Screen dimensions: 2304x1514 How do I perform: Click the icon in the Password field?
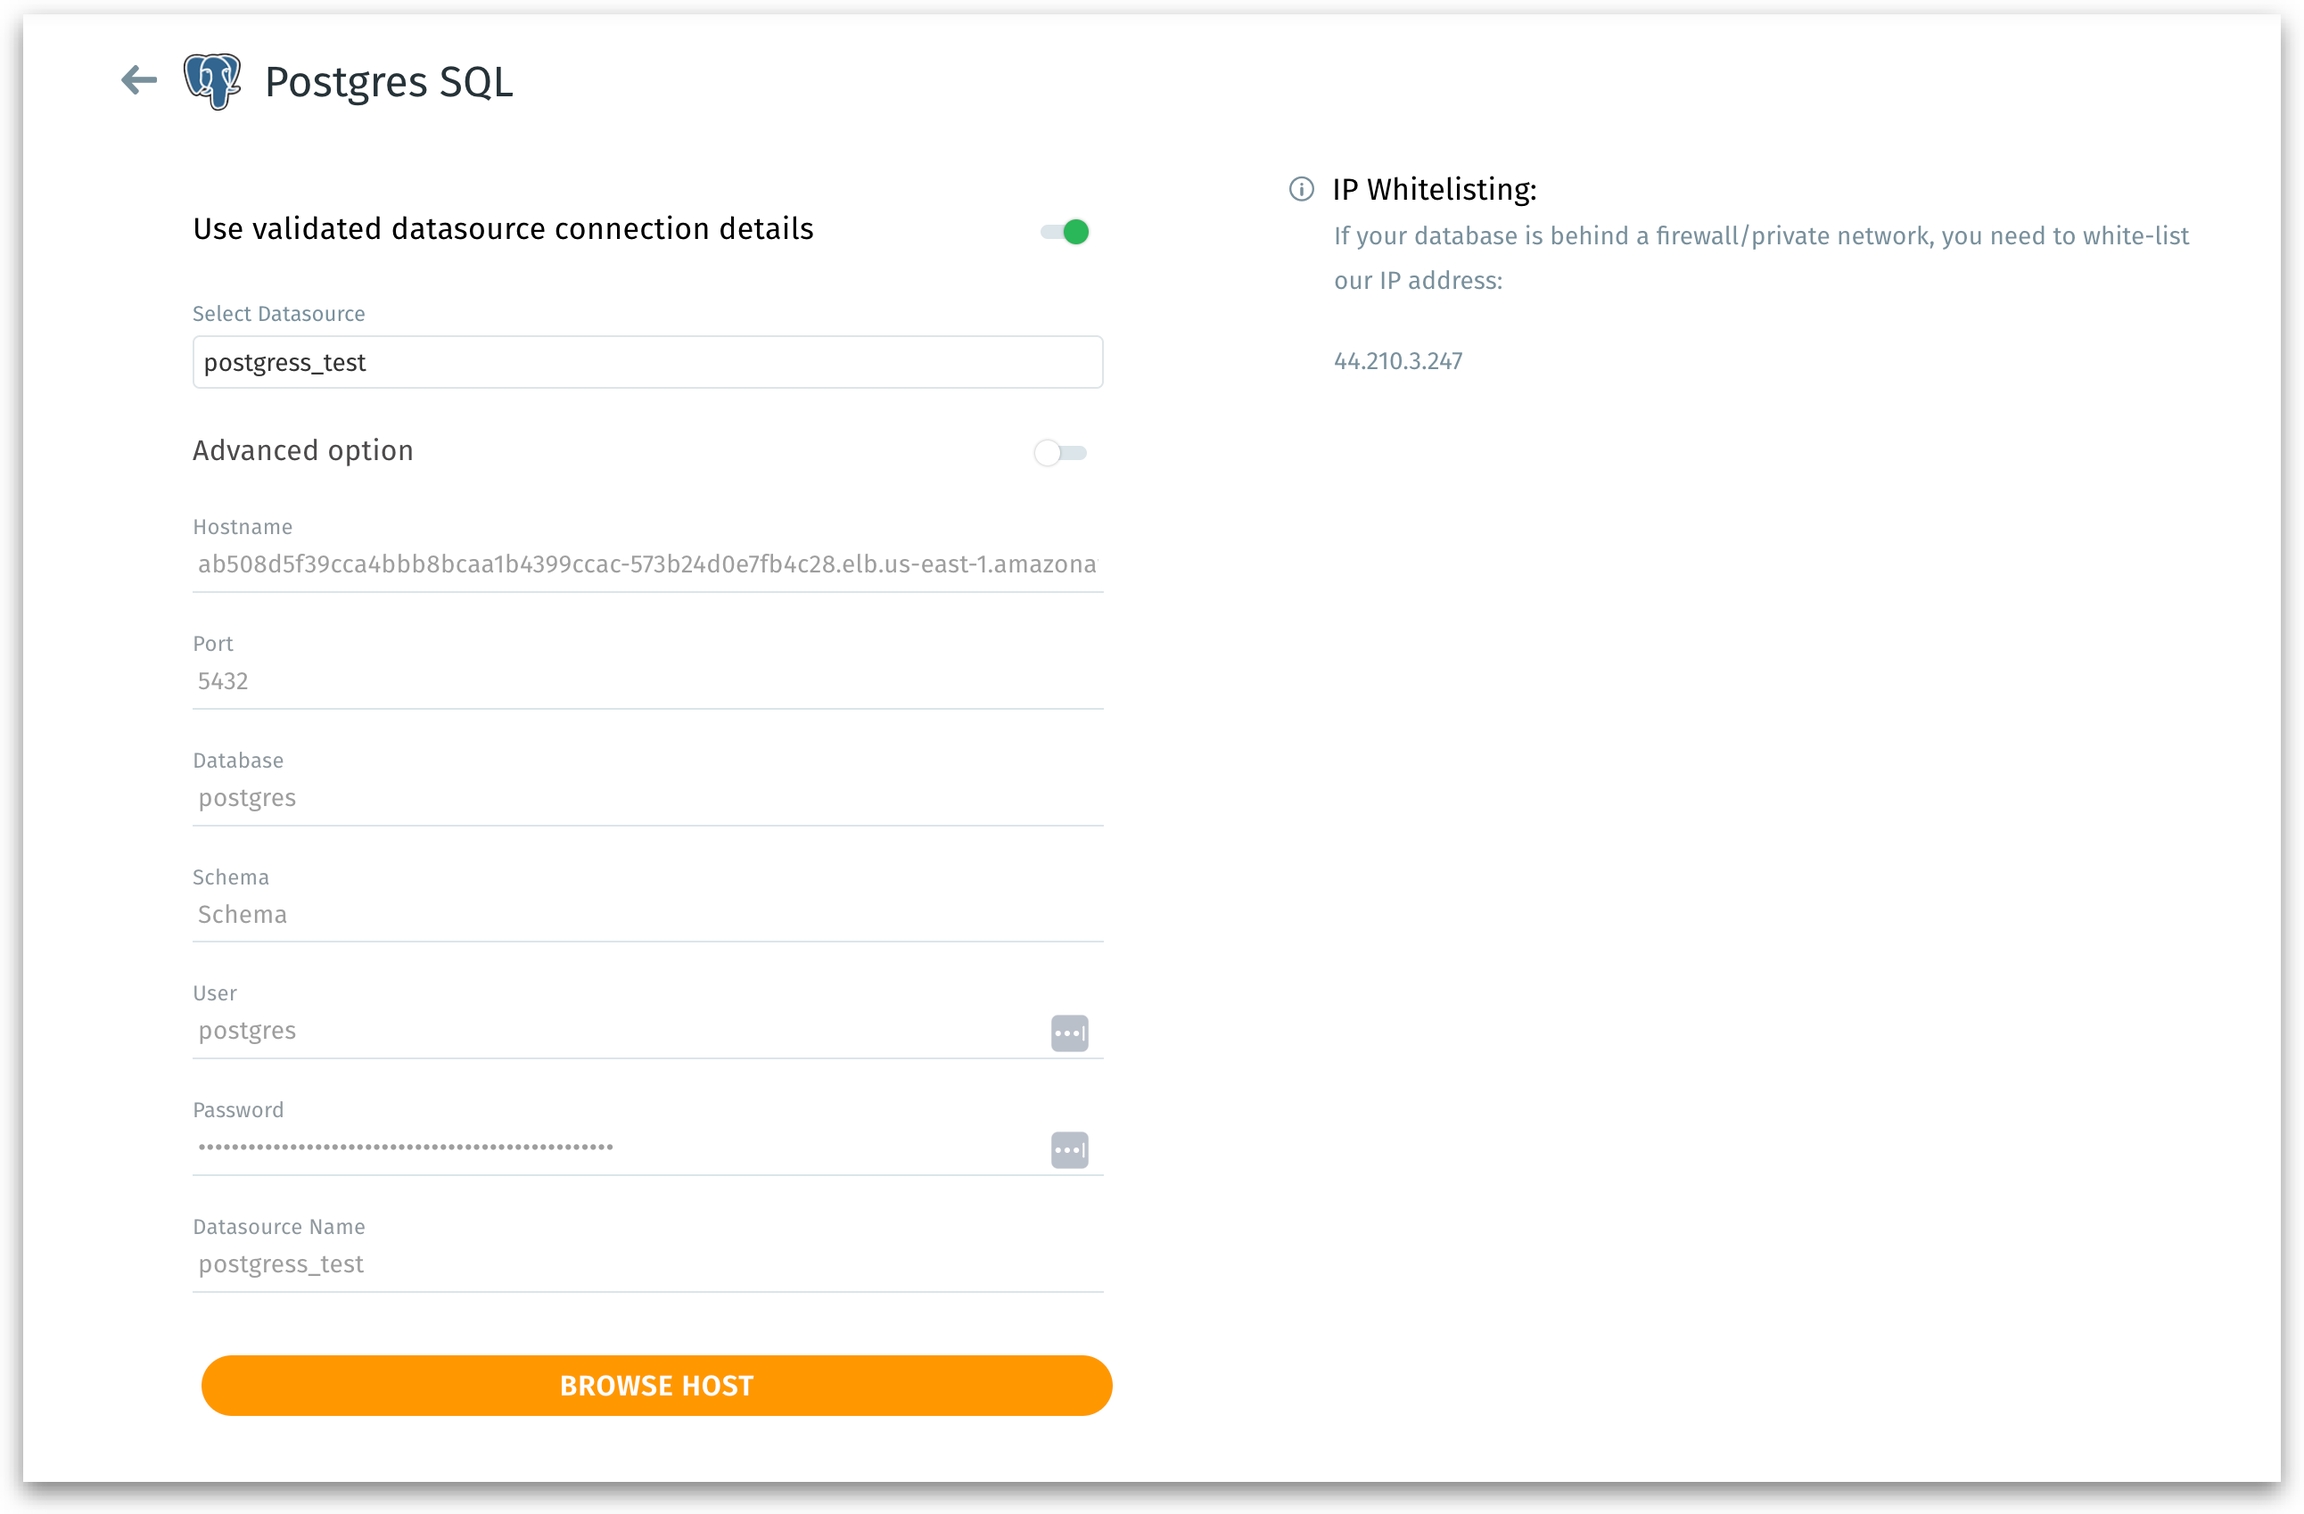coord(1068,1149)
